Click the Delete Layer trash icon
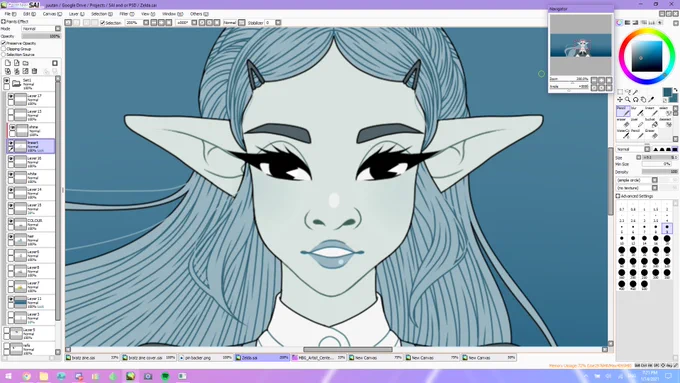 34,71
